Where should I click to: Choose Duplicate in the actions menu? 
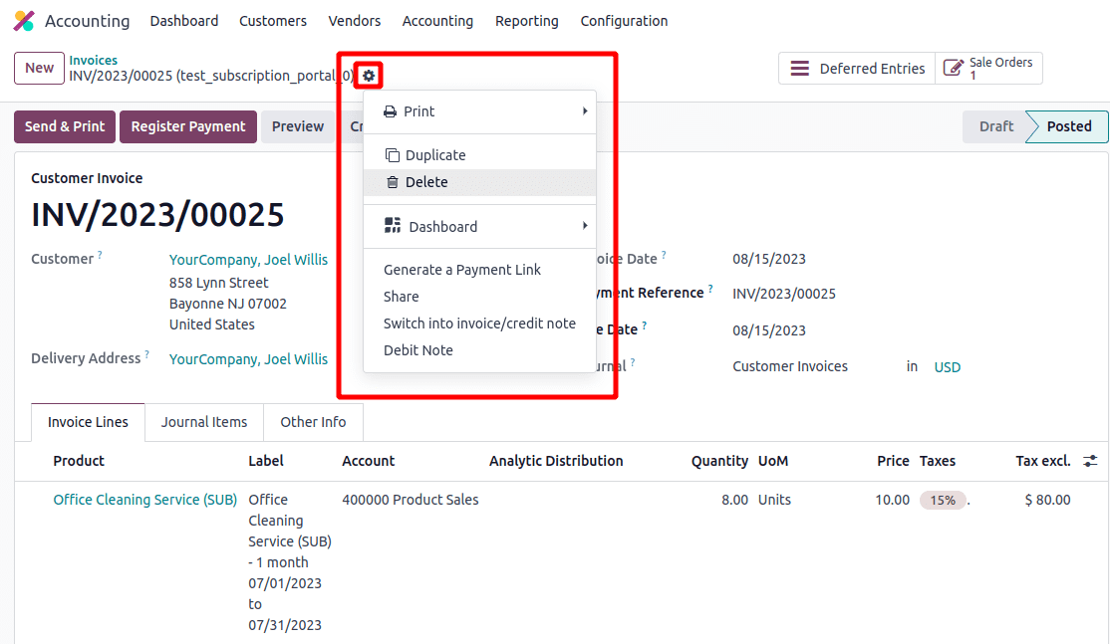coord(435,155)
